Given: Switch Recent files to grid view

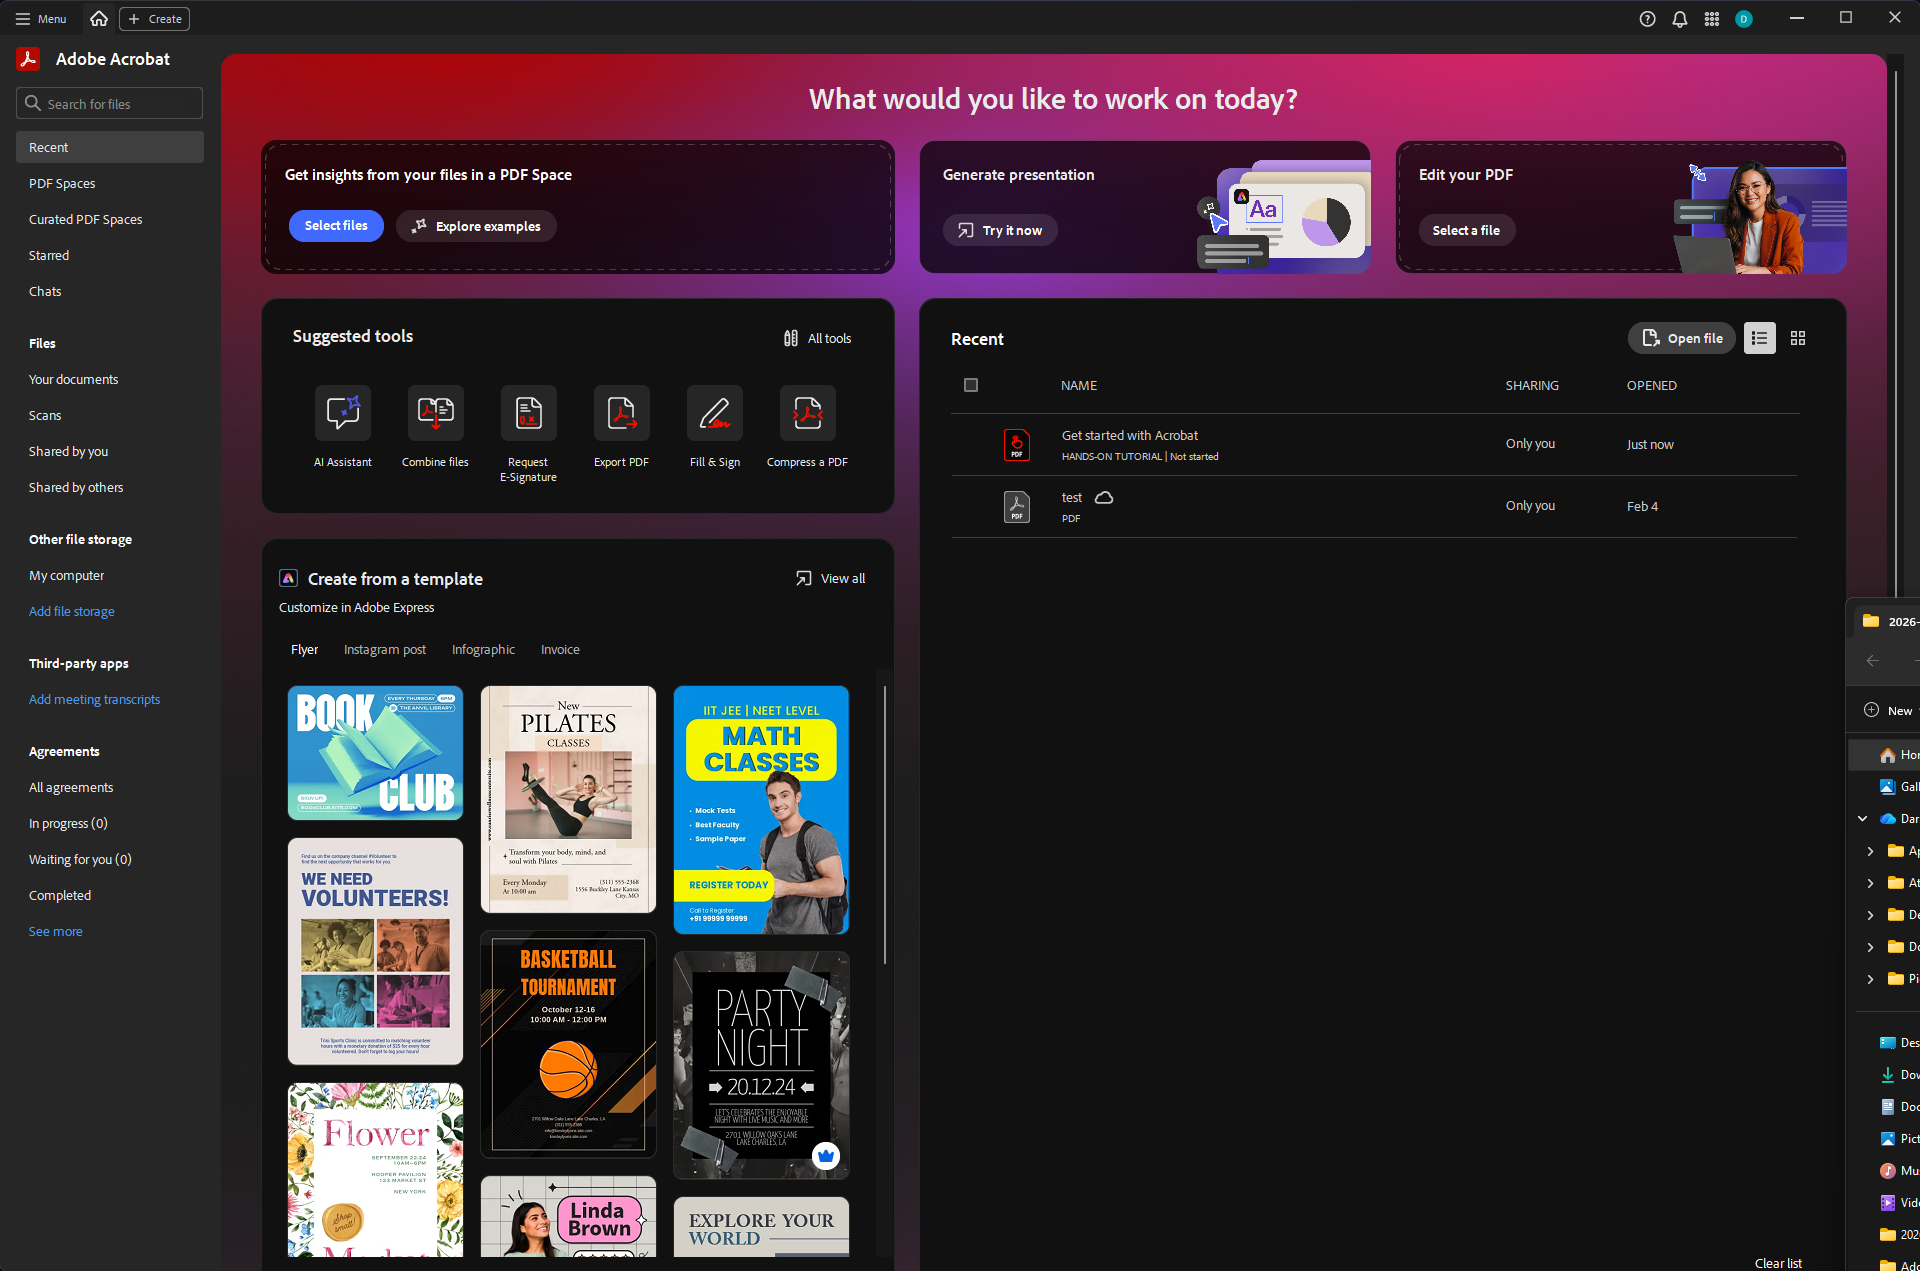Looking at the screenshot, I should 1798,338.
